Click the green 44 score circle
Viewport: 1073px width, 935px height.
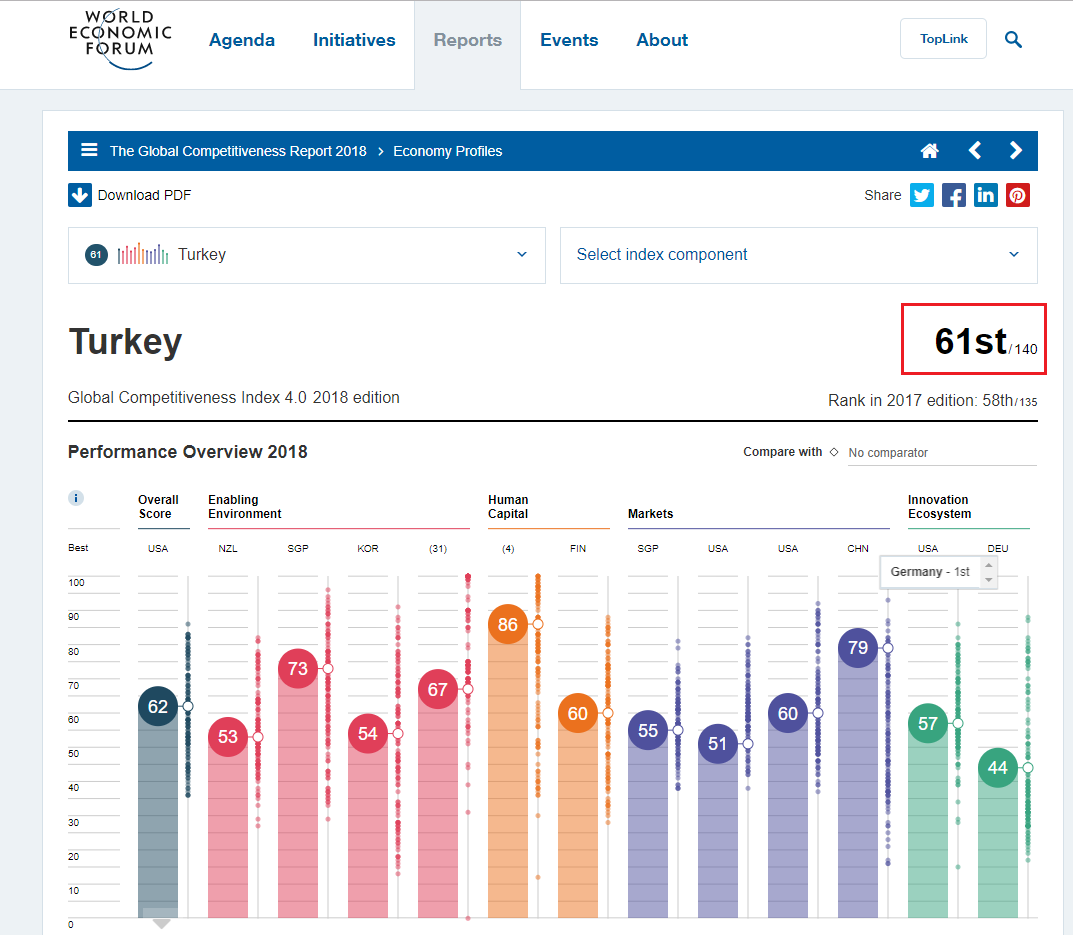tap(998, 767)
